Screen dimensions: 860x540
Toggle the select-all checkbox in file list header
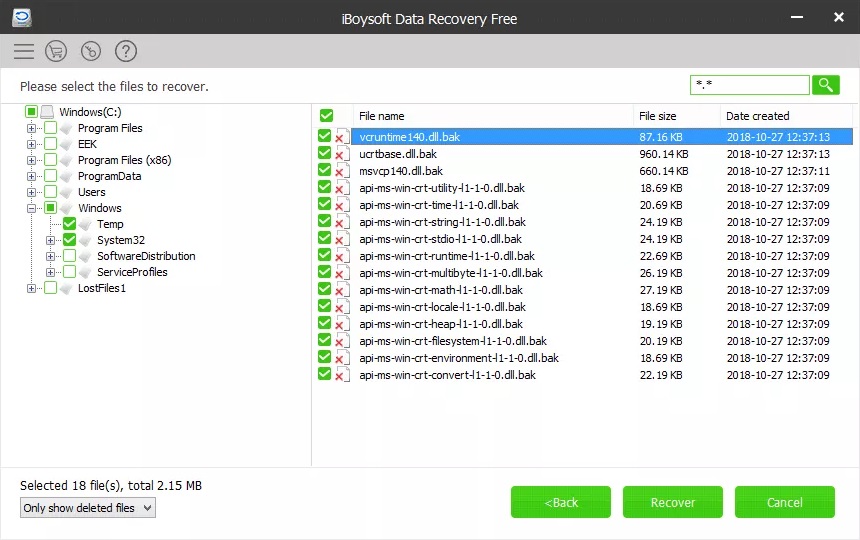pyautogui.click(x=326, y=116)
